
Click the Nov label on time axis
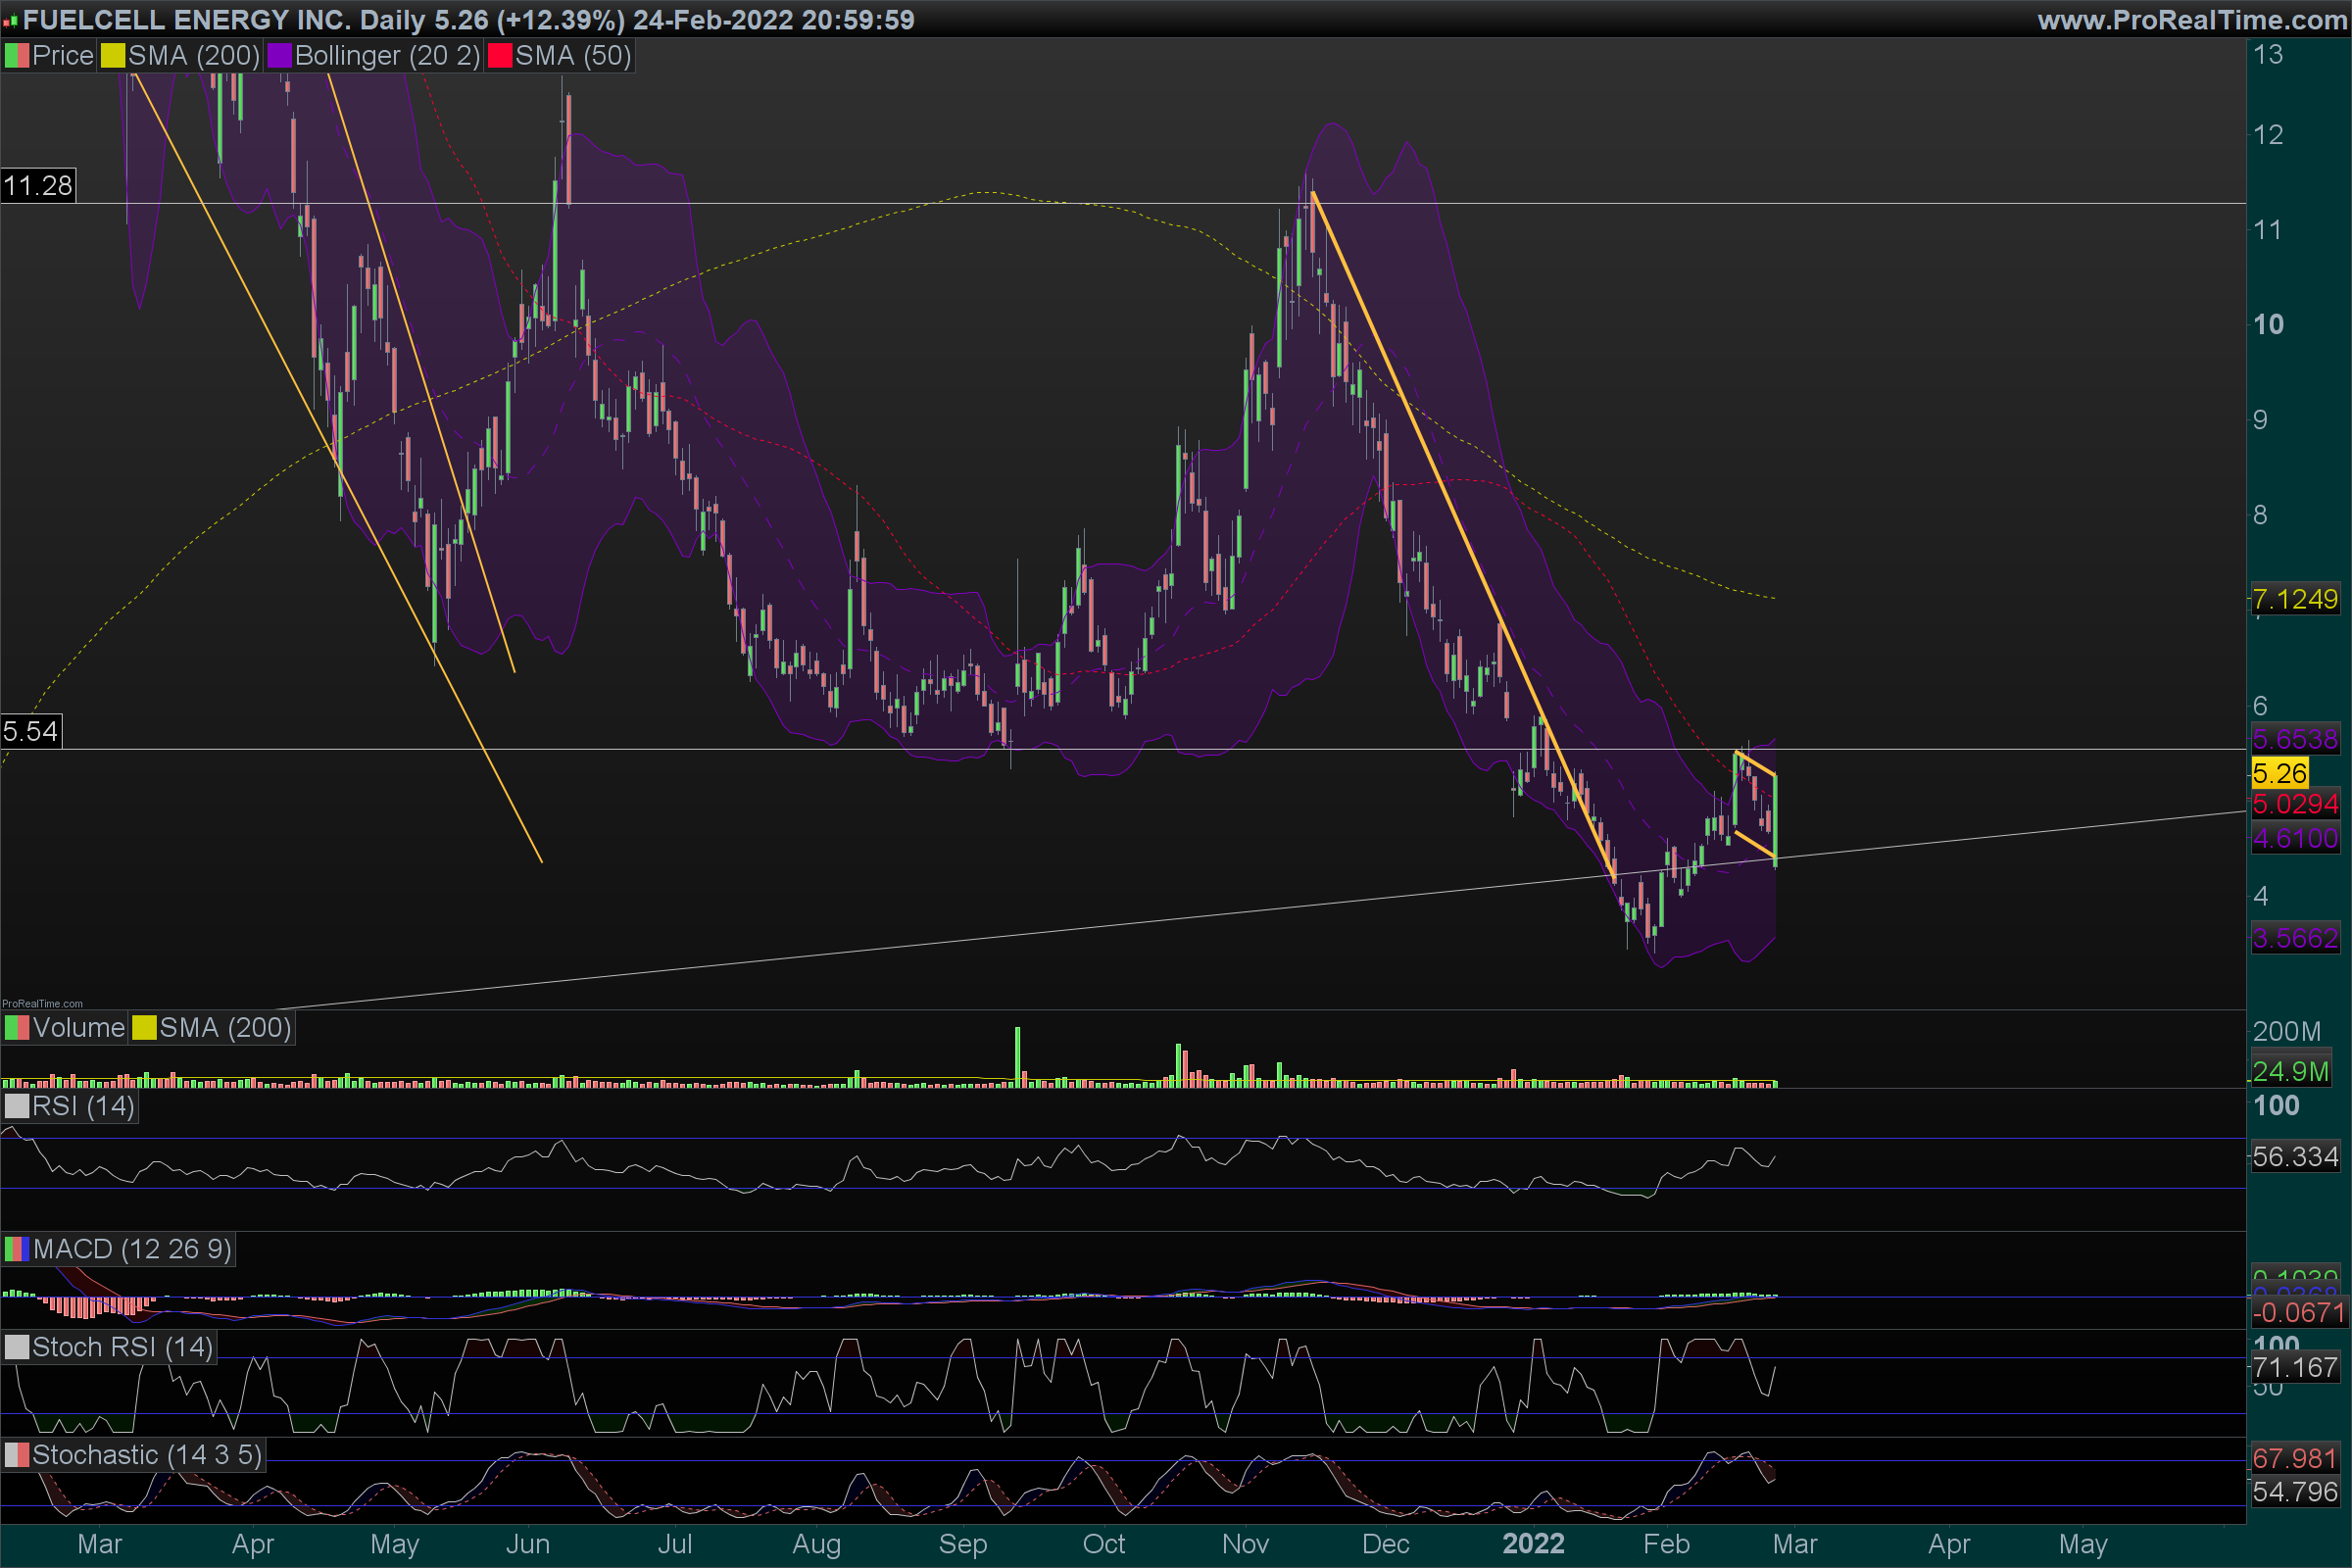[1245, 1544]
